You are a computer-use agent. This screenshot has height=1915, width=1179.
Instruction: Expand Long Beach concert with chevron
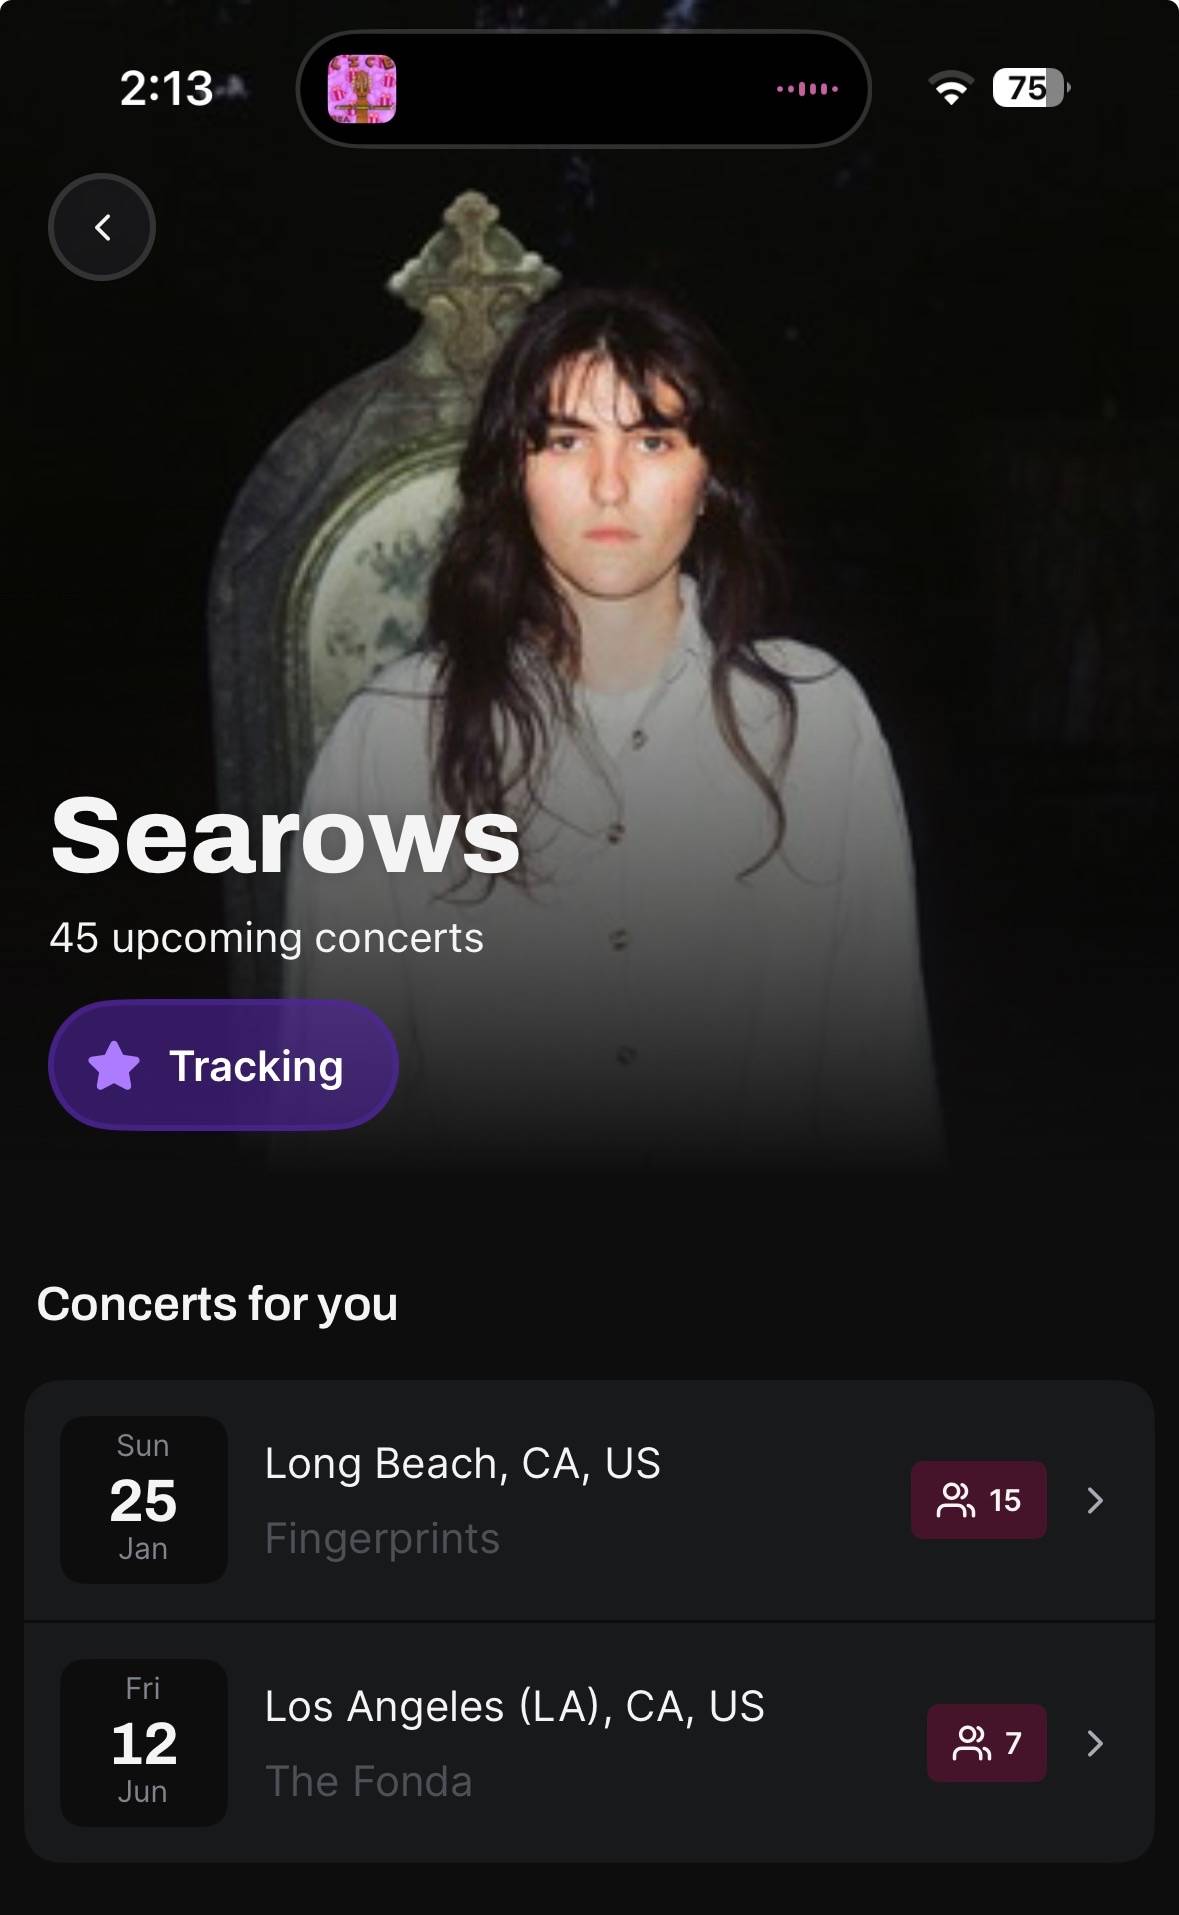[x=1095, y=1500]
